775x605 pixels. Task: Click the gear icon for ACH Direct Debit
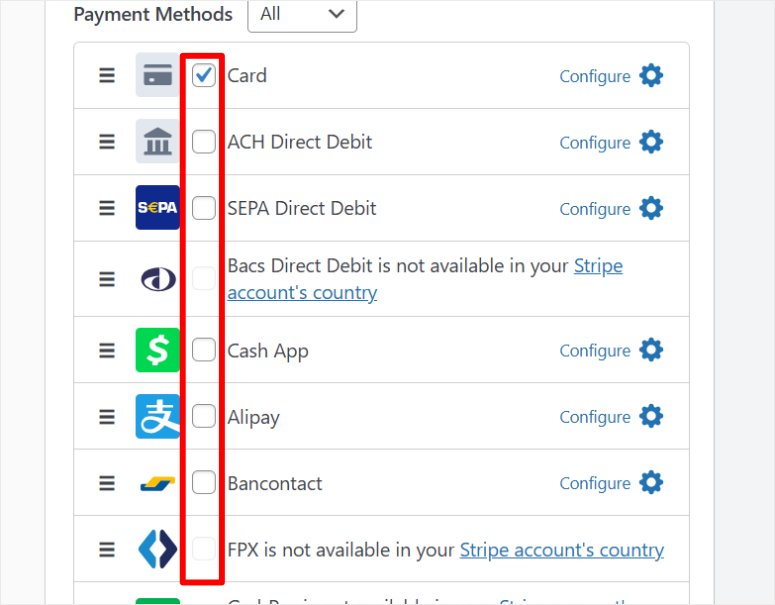[x=651, y=142]
